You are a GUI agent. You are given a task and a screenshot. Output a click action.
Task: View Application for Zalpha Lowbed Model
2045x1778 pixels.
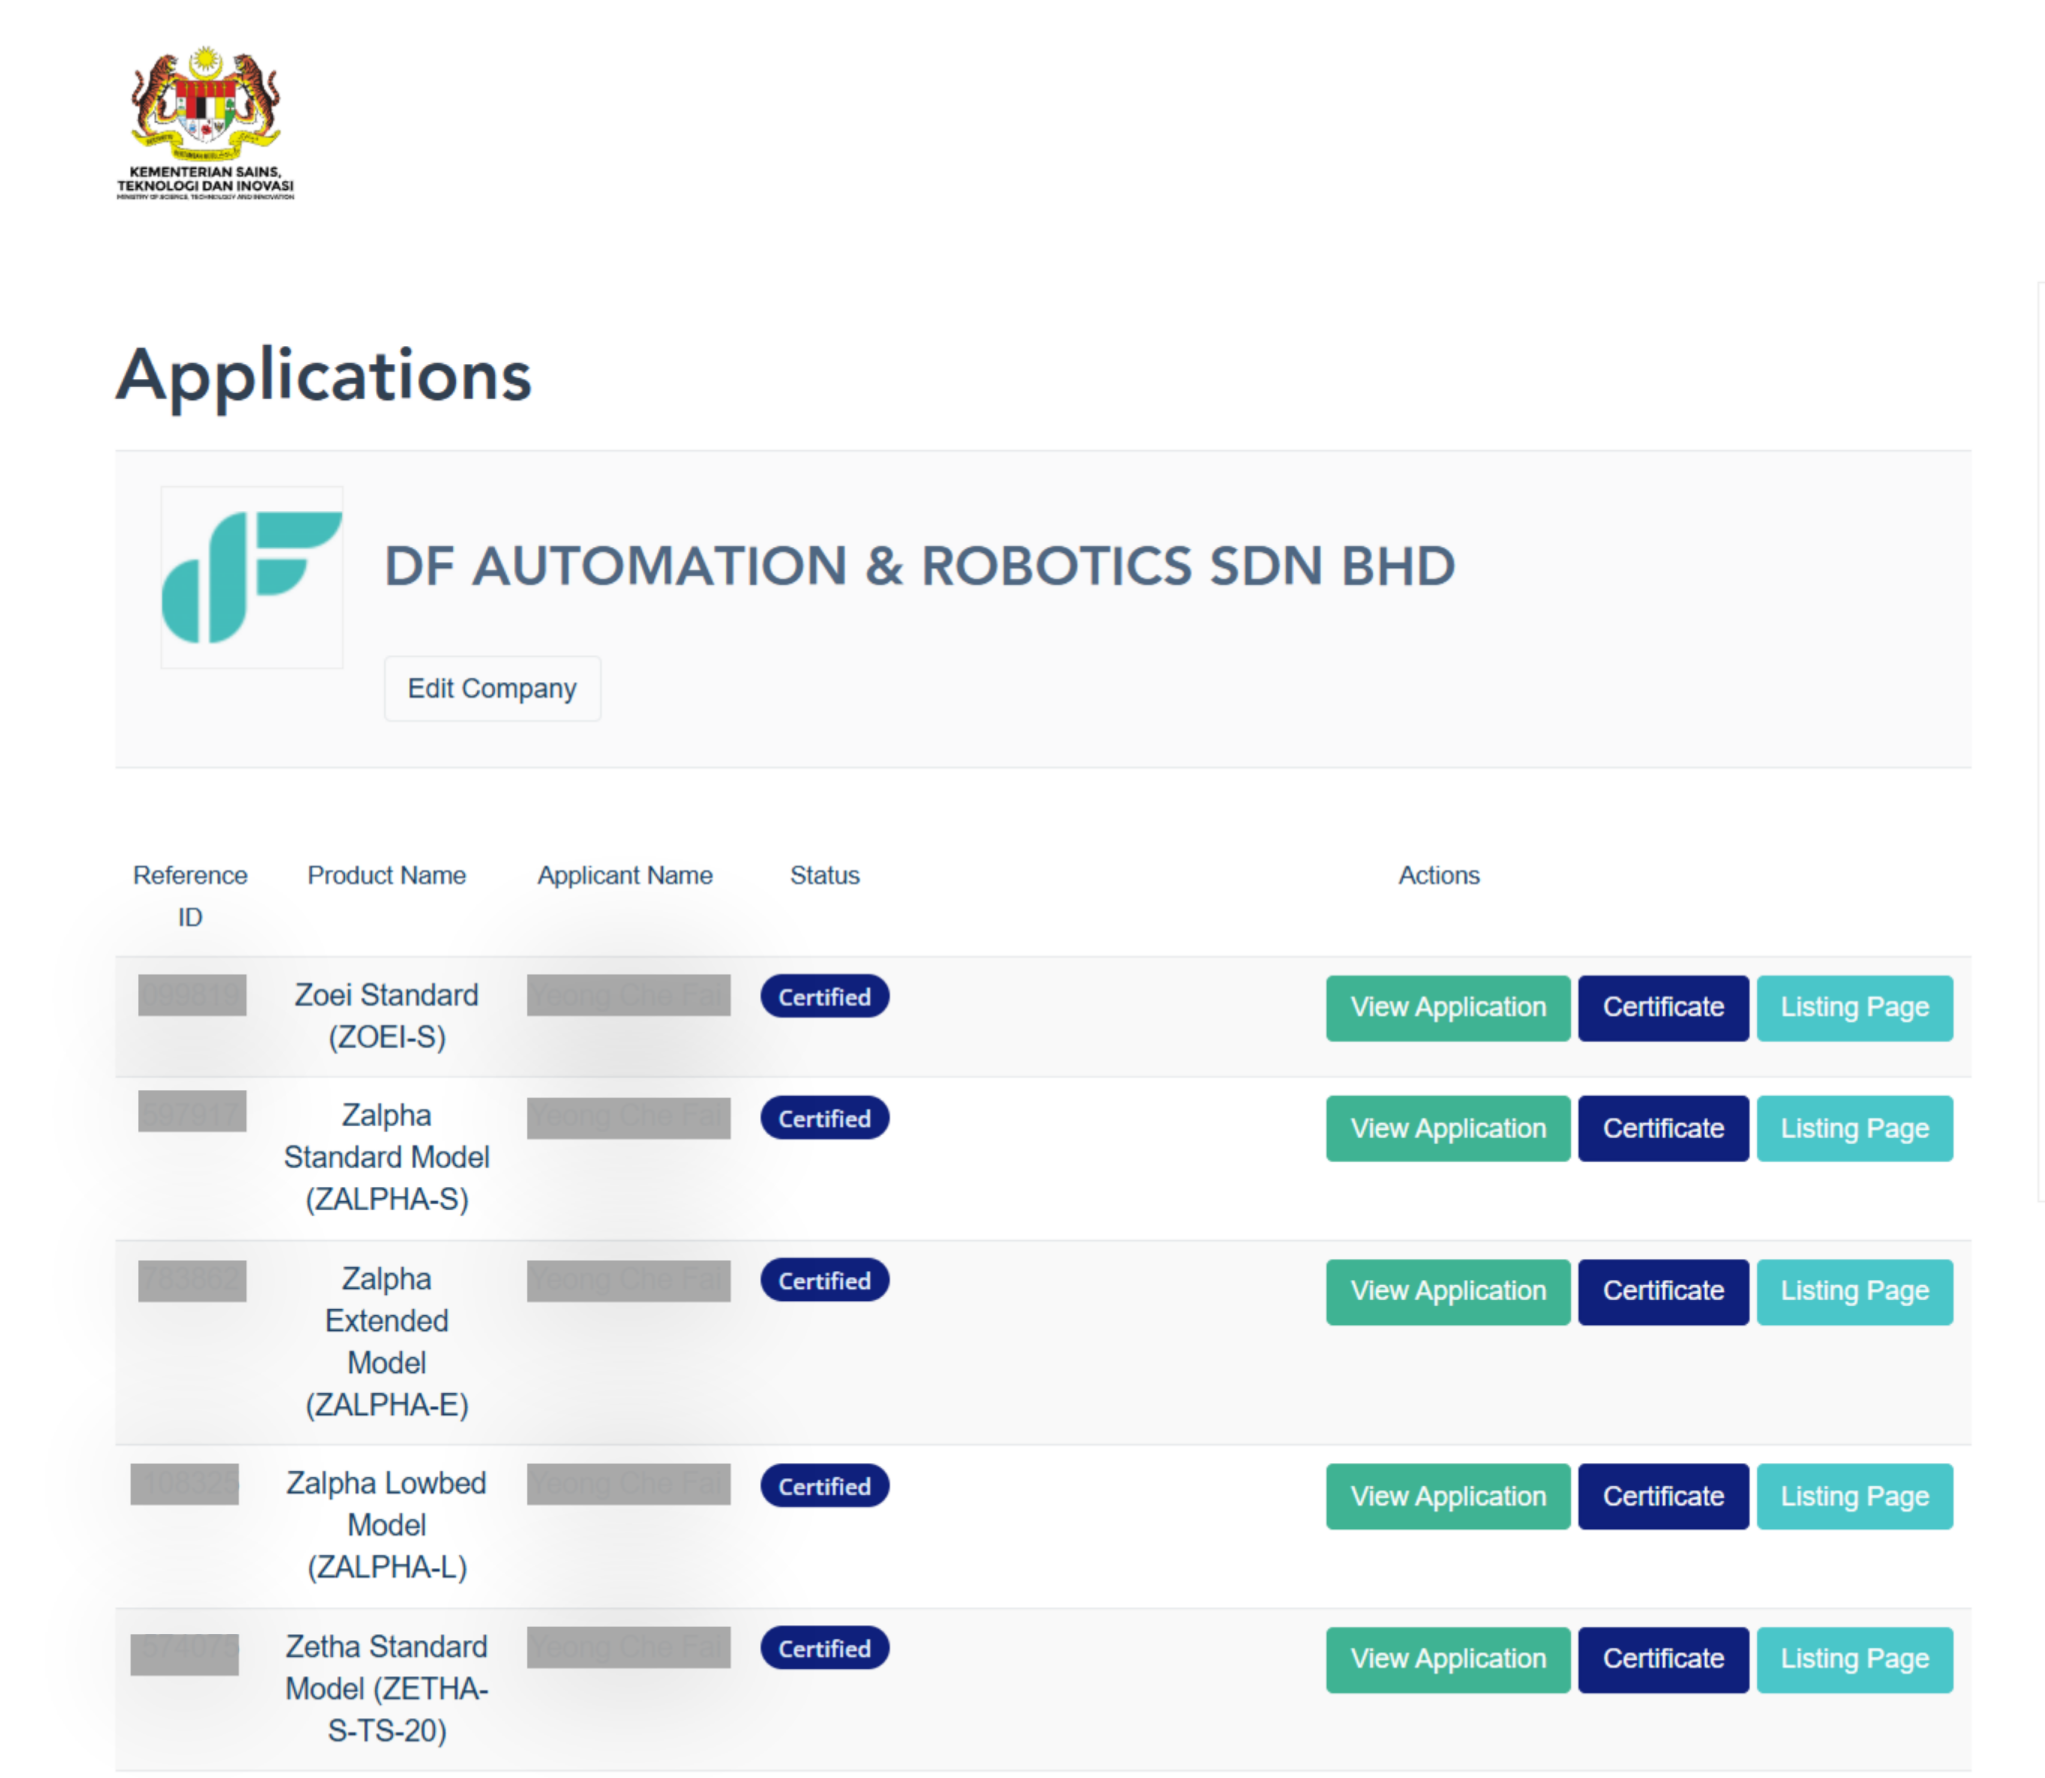pyautogui.click(x=1447, y=1496)
